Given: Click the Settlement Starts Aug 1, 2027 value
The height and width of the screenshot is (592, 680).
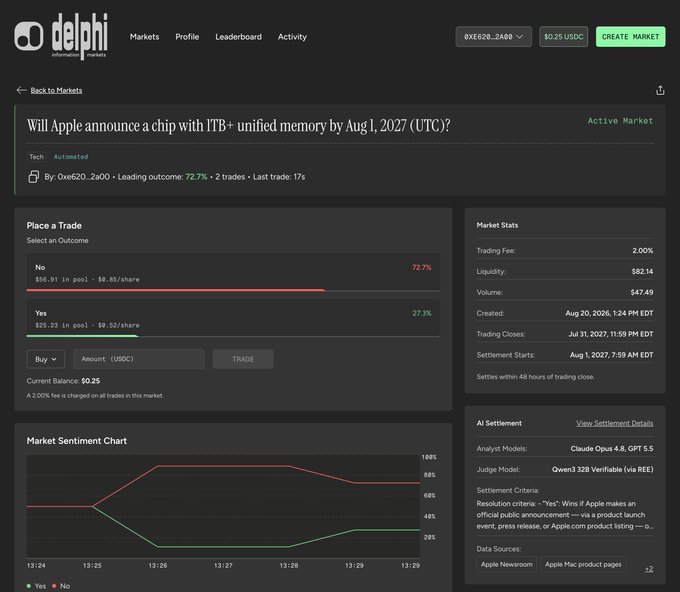Looking at the screenshot, I should click(611, 355).
